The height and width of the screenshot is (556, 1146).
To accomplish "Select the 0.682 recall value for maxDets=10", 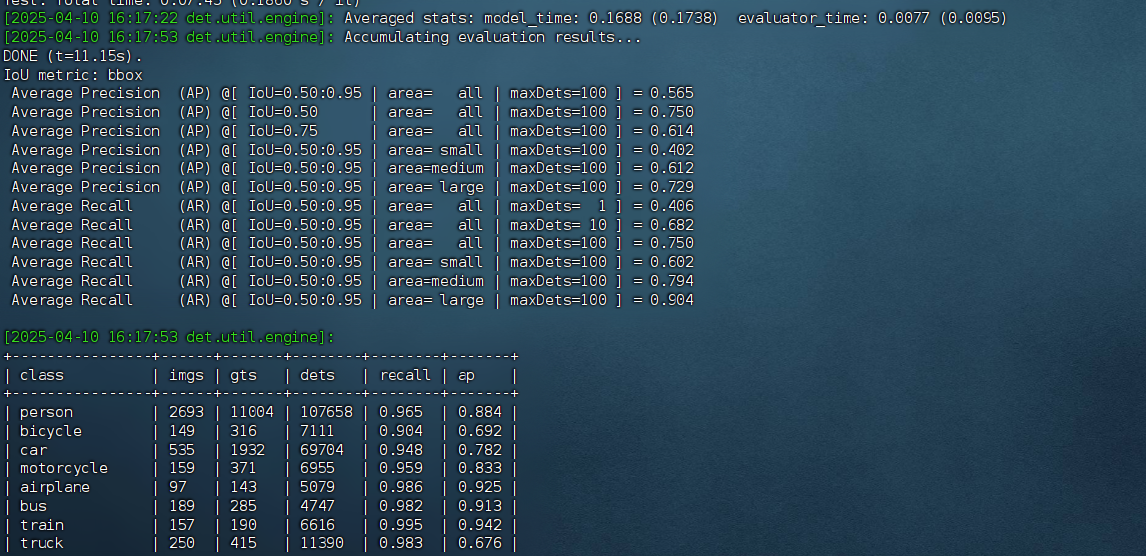I will point(672,225).
